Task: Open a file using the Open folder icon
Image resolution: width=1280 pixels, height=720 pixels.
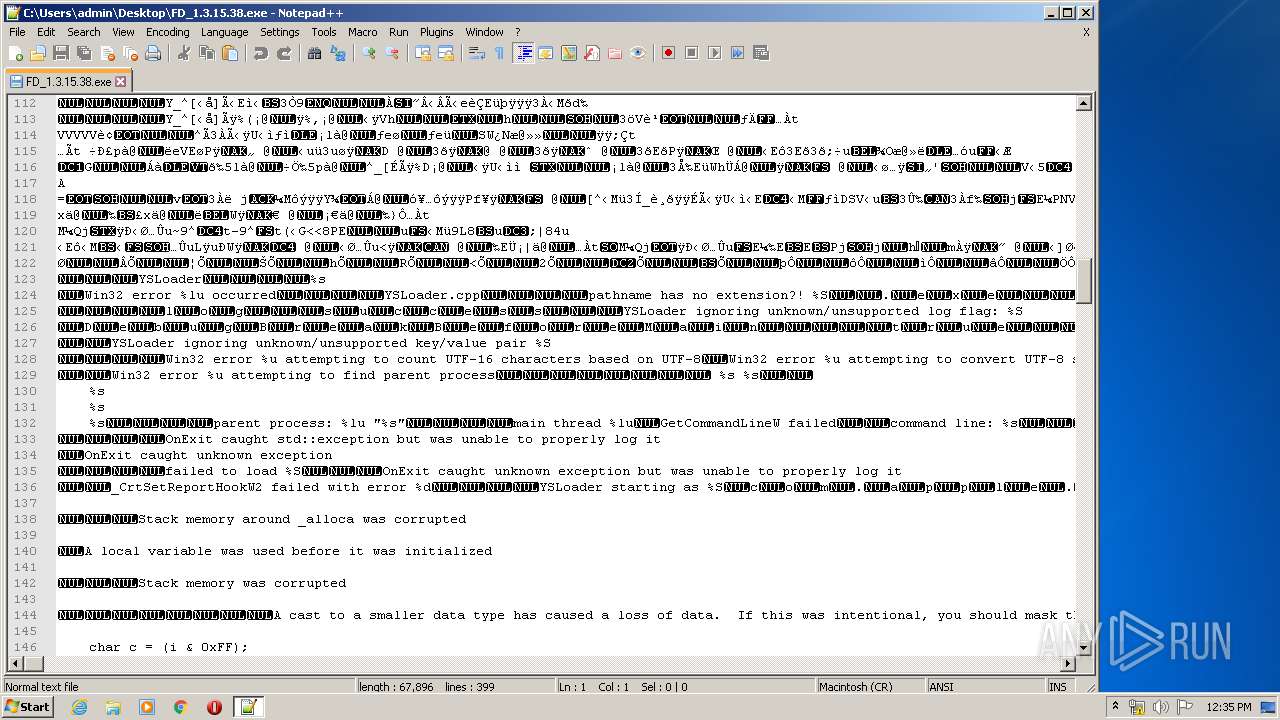Action: pyautogui.click(x=38, y=53)
